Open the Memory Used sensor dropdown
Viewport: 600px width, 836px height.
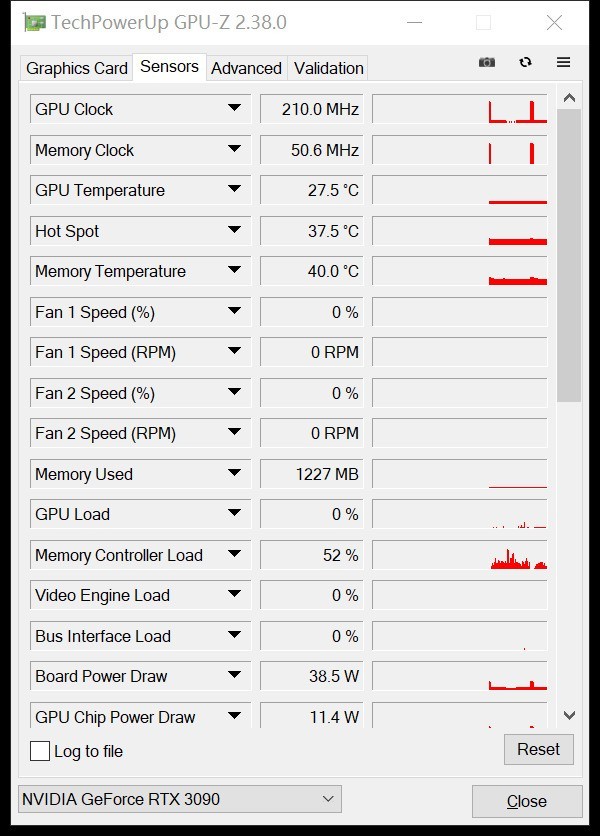237,473
